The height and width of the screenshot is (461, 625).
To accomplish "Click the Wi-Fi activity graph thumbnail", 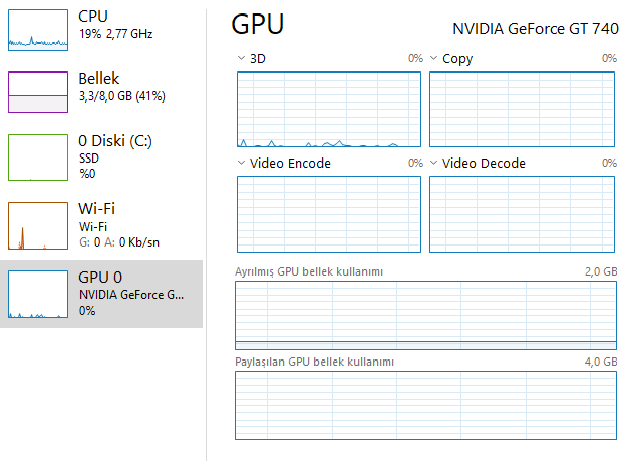I will pyautogui.click(x=37, y=225).
